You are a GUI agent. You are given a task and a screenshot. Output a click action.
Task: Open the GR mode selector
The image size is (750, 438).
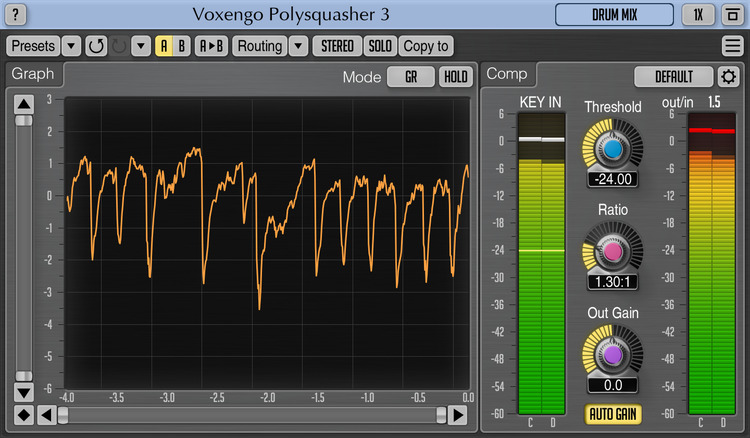tap(411, 77)
